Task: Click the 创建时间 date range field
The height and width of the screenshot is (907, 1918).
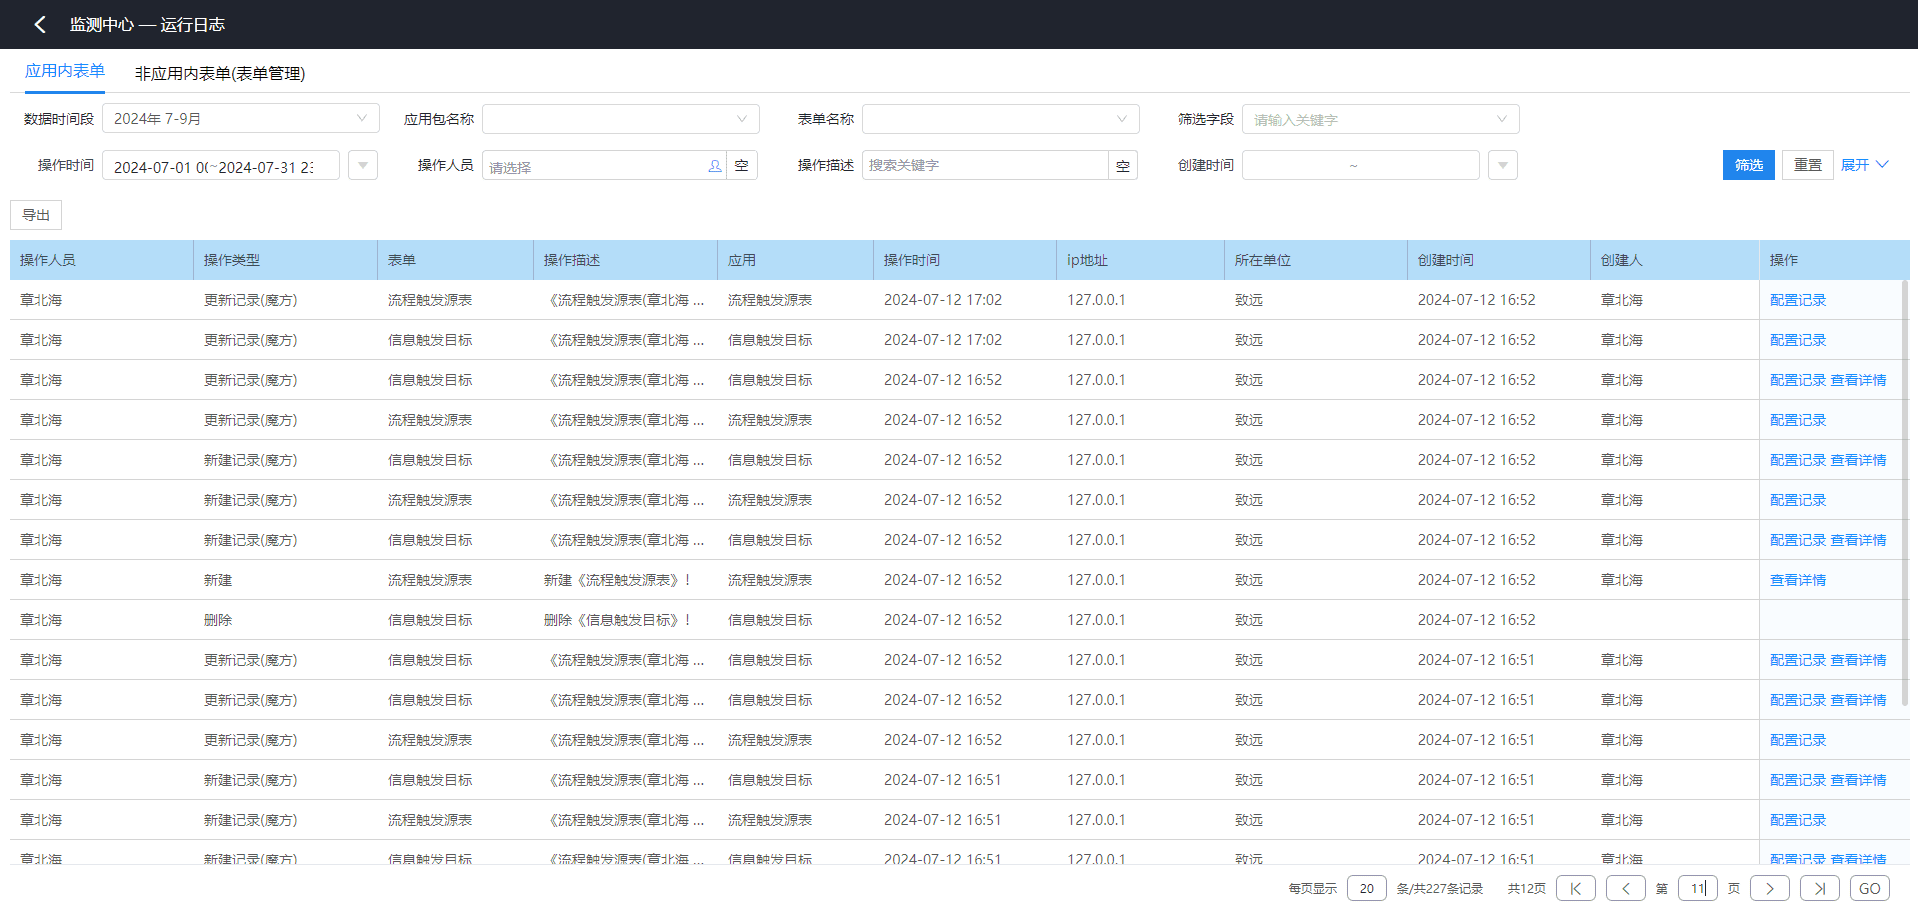Action: [1361, 165]
